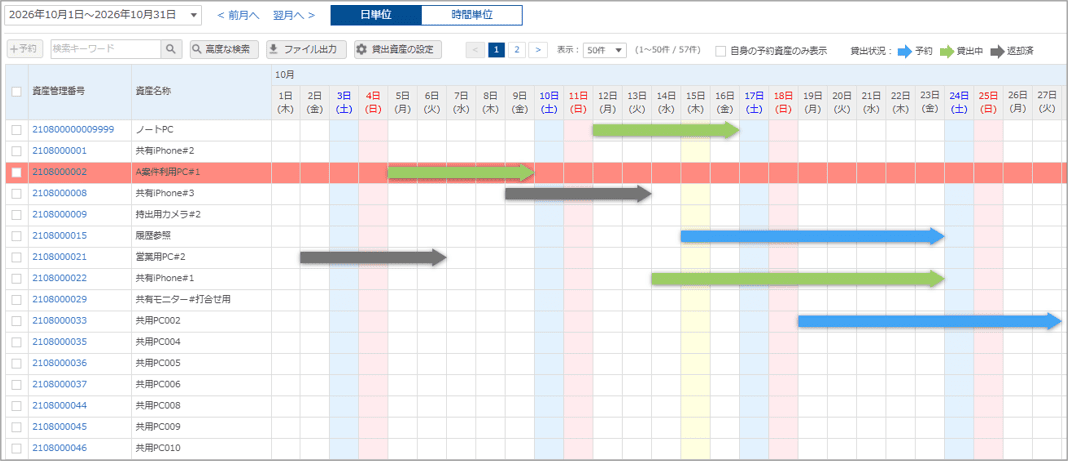This screenshot has height=461, width=1068.
Task: Open asset 210800000009999
Action: click(x=73, y=129)
